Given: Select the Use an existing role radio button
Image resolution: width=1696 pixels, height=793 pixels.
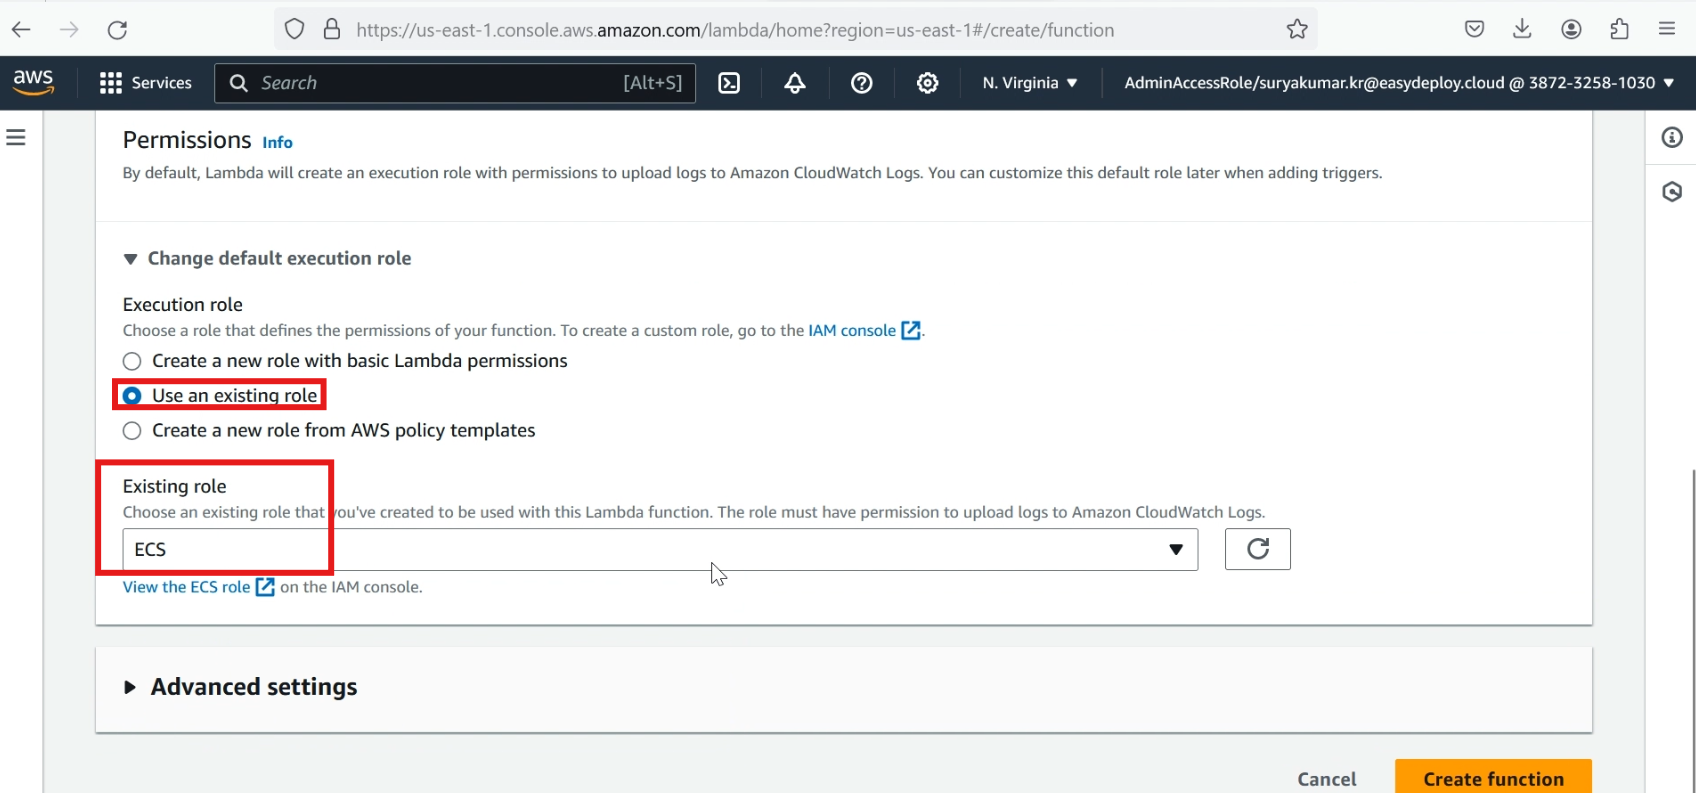Looking at the screenshot, I should click(132, 396).
